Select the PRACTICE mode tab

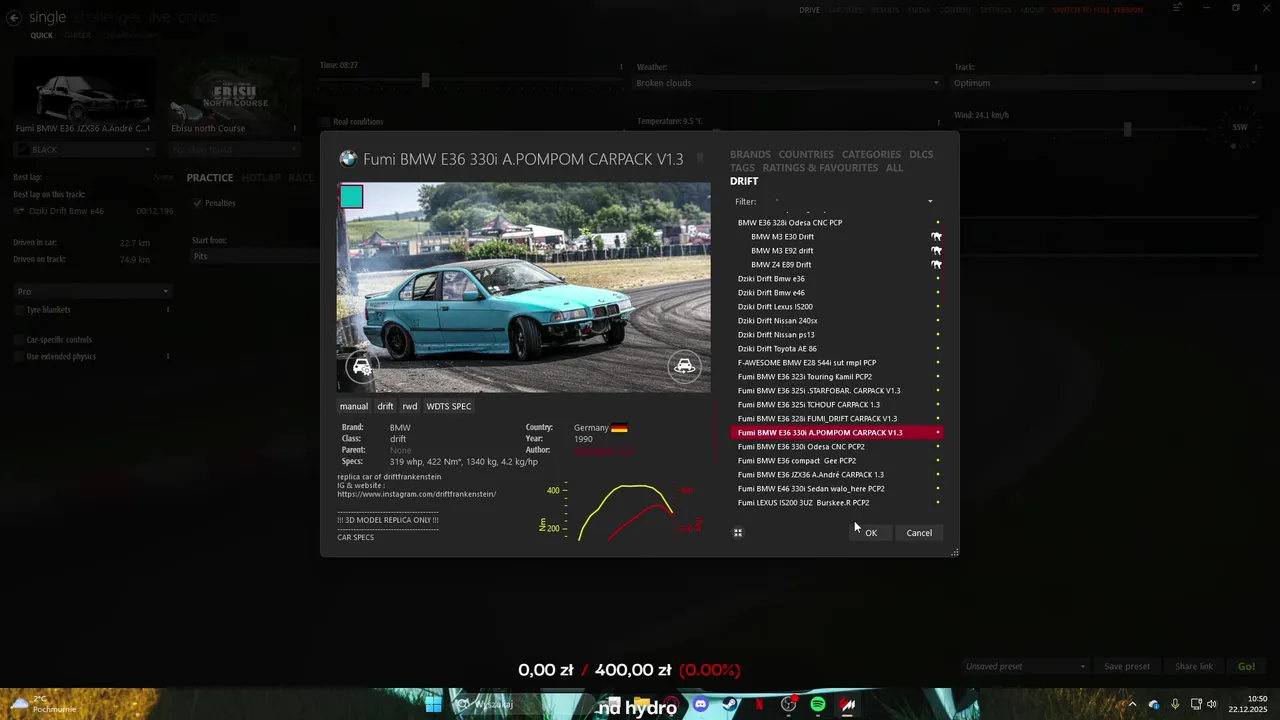click(210, 178)
